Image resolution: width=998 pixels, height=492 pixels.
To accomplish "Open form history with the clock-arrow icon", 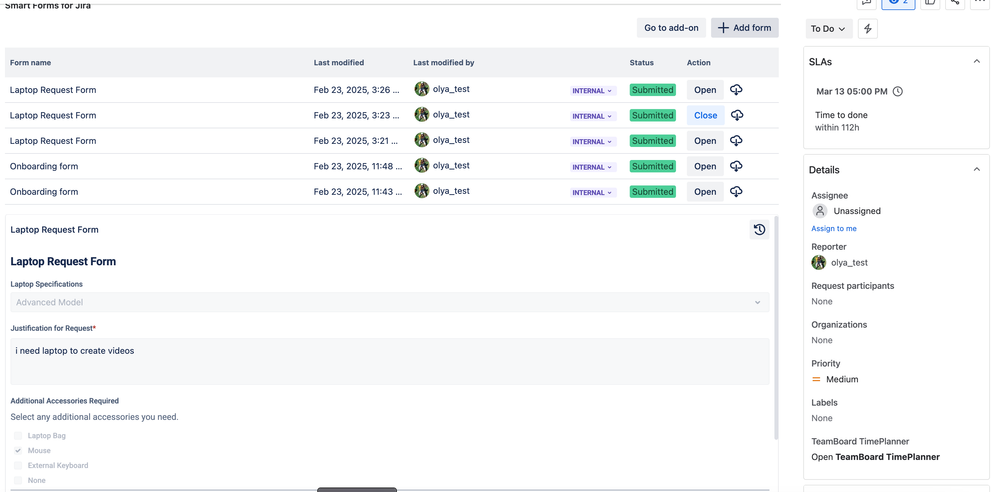I will point(759,230).
